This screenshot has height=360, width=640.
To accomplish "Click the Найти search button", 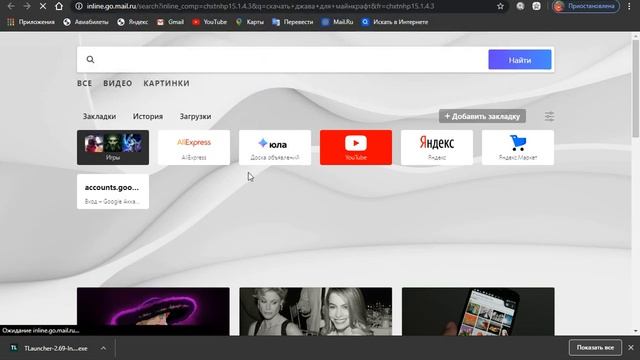I will 520,60.
